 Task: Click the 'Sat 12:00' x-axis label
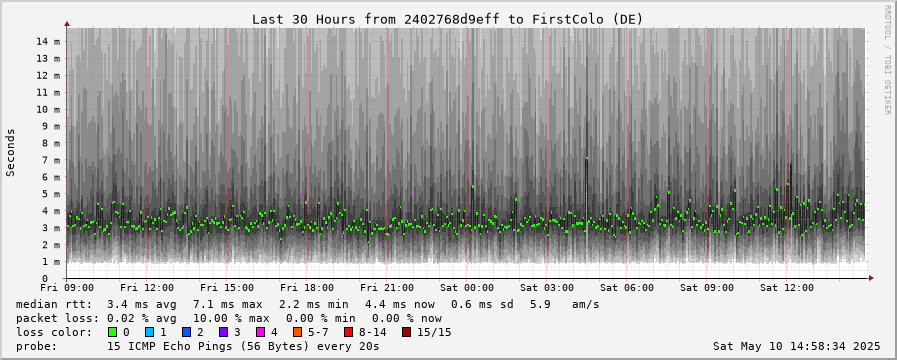coord(787,287)
